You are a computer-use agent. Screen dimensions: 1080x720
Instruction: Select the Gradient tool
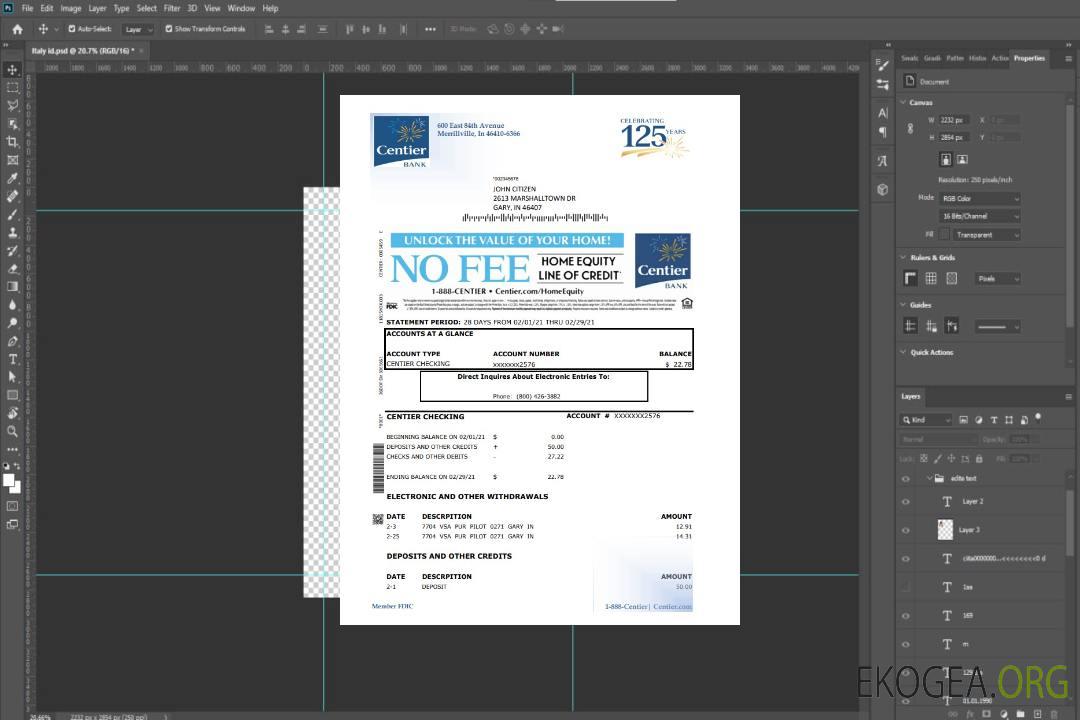(x=12, y=287)
